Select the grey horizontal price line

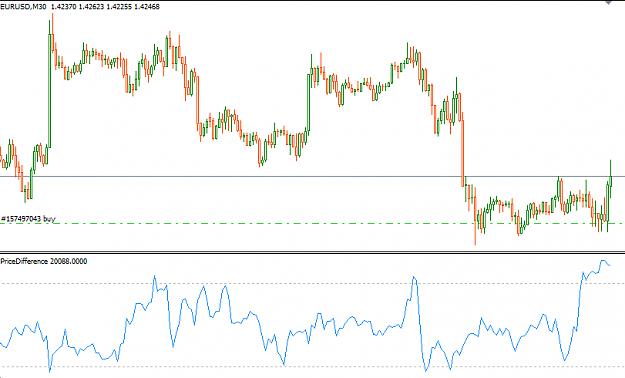pyautogui.click(x=312, y=176)
